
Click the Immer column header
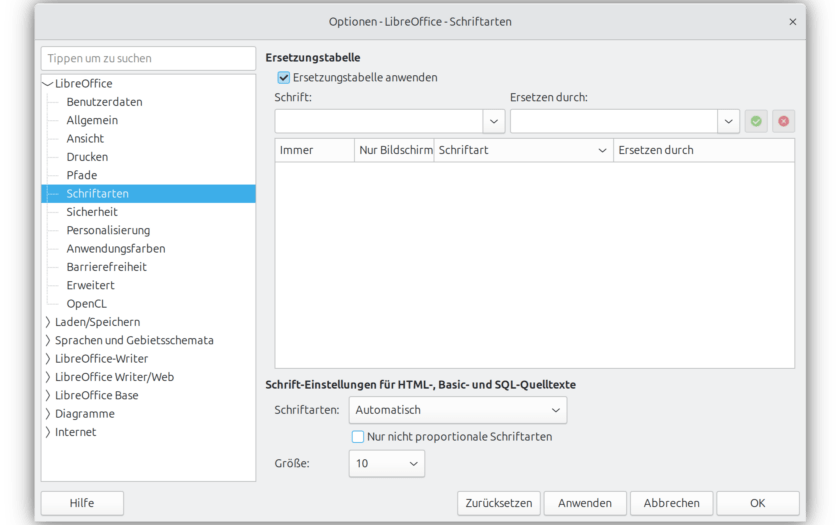tap(315, 151)
